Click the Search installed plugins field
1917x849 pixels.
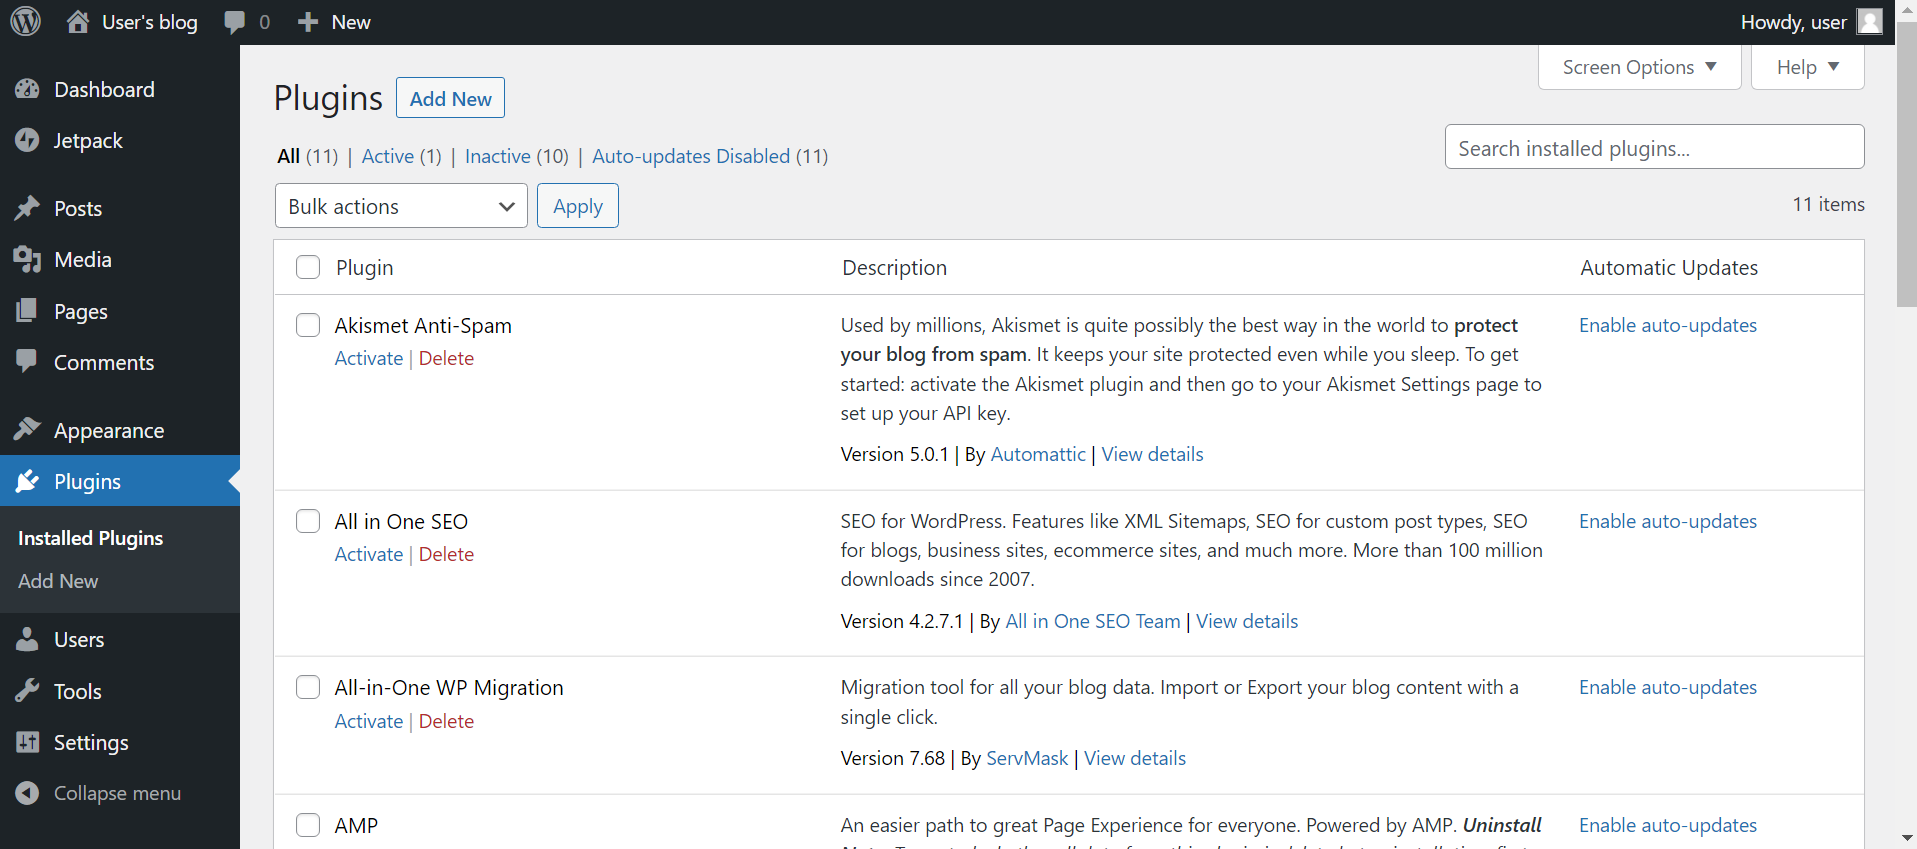pos(1654,147)
